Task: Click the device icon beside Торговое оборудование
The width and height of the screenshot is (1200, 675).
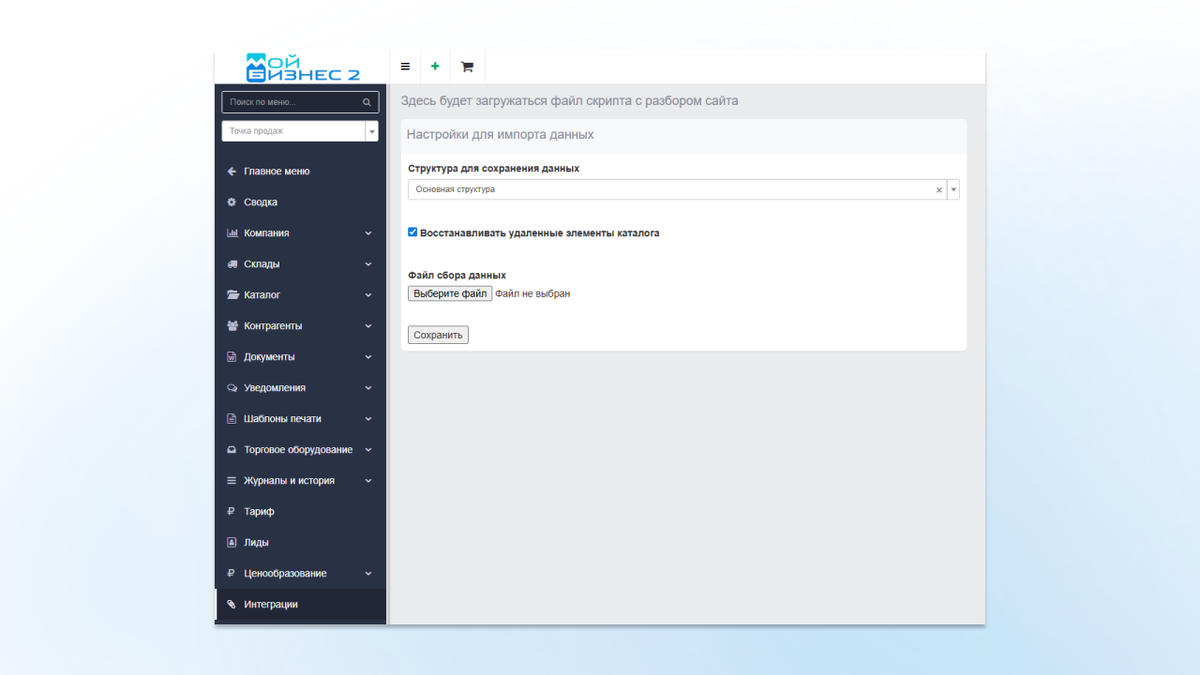Action: click(x=232, y=450)
